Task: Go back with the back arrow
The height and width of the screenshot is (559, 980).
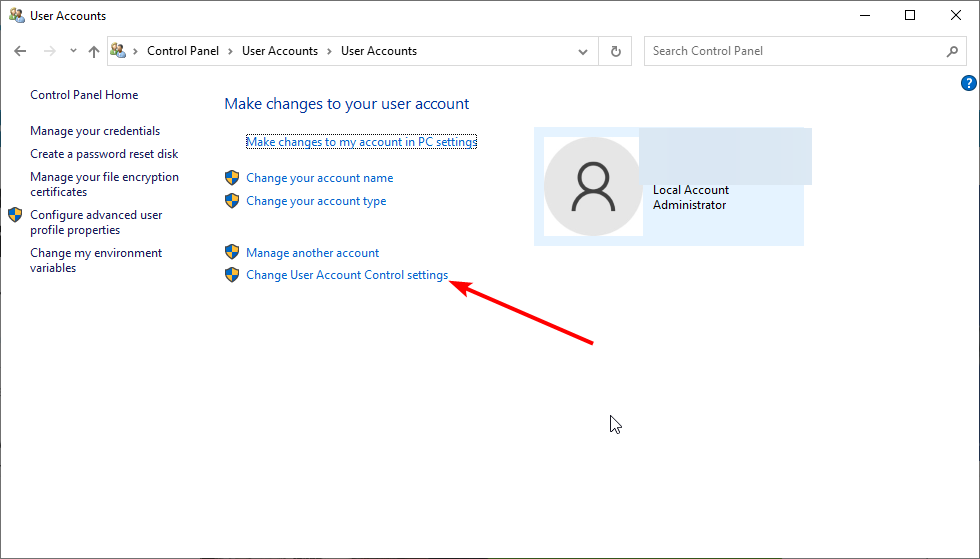Action: coord(20,51)
